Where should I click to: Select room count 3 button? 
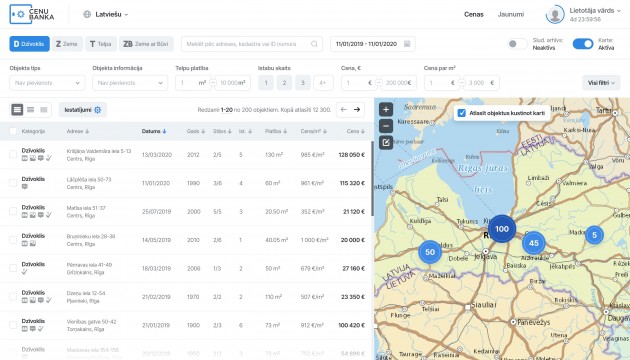[303, 83]
